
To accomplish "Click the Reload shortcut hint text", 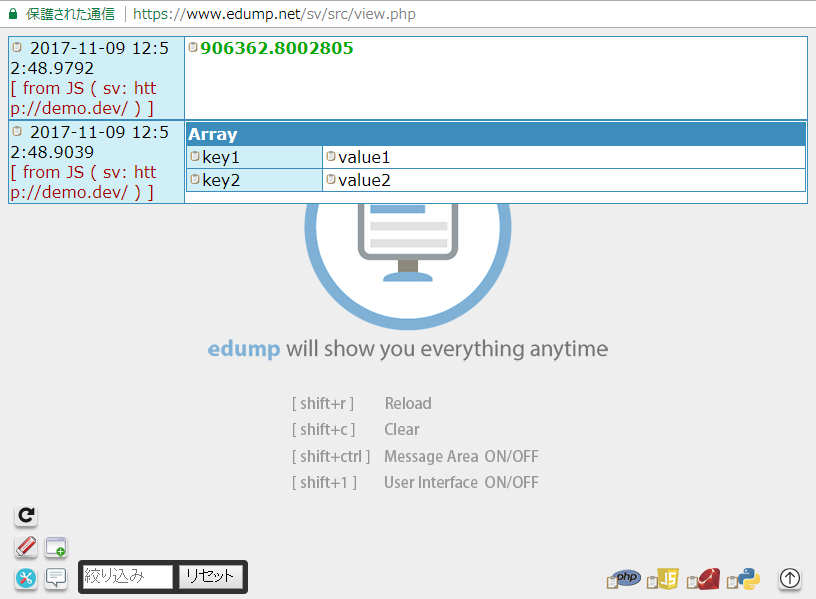I will [408, 403].
